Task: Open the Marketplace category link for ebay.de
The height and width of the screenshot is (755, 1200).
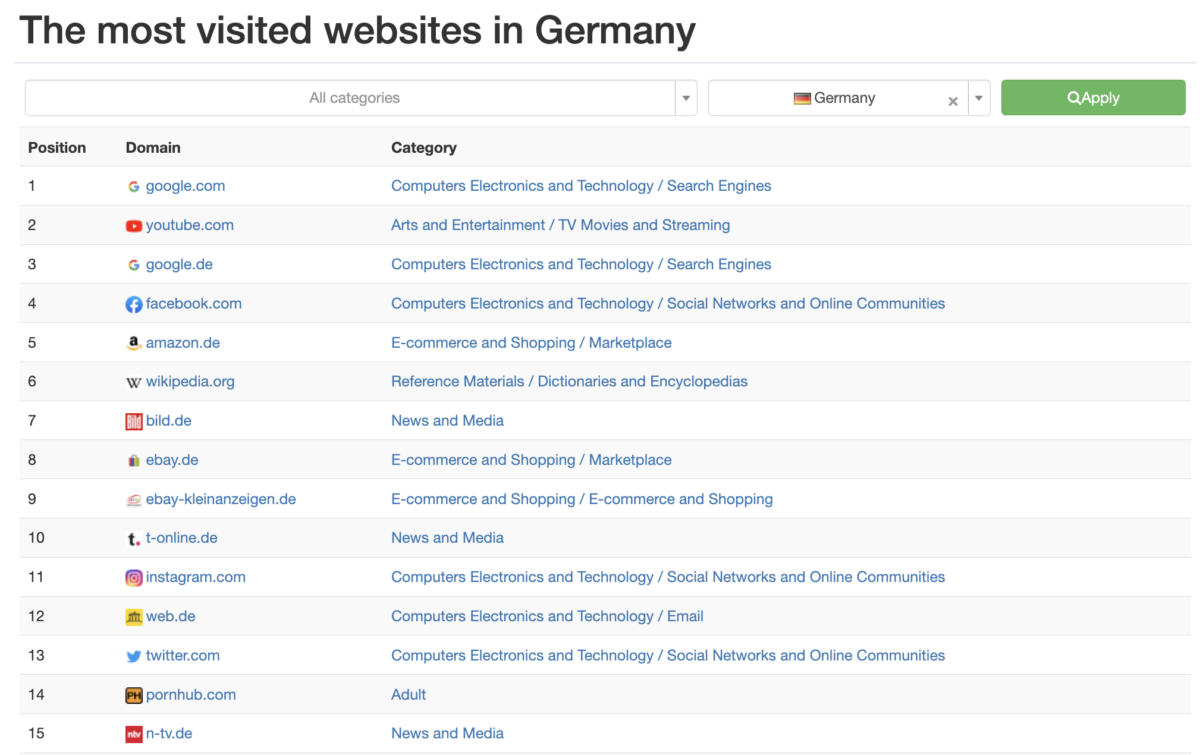Action: [531, 460]
